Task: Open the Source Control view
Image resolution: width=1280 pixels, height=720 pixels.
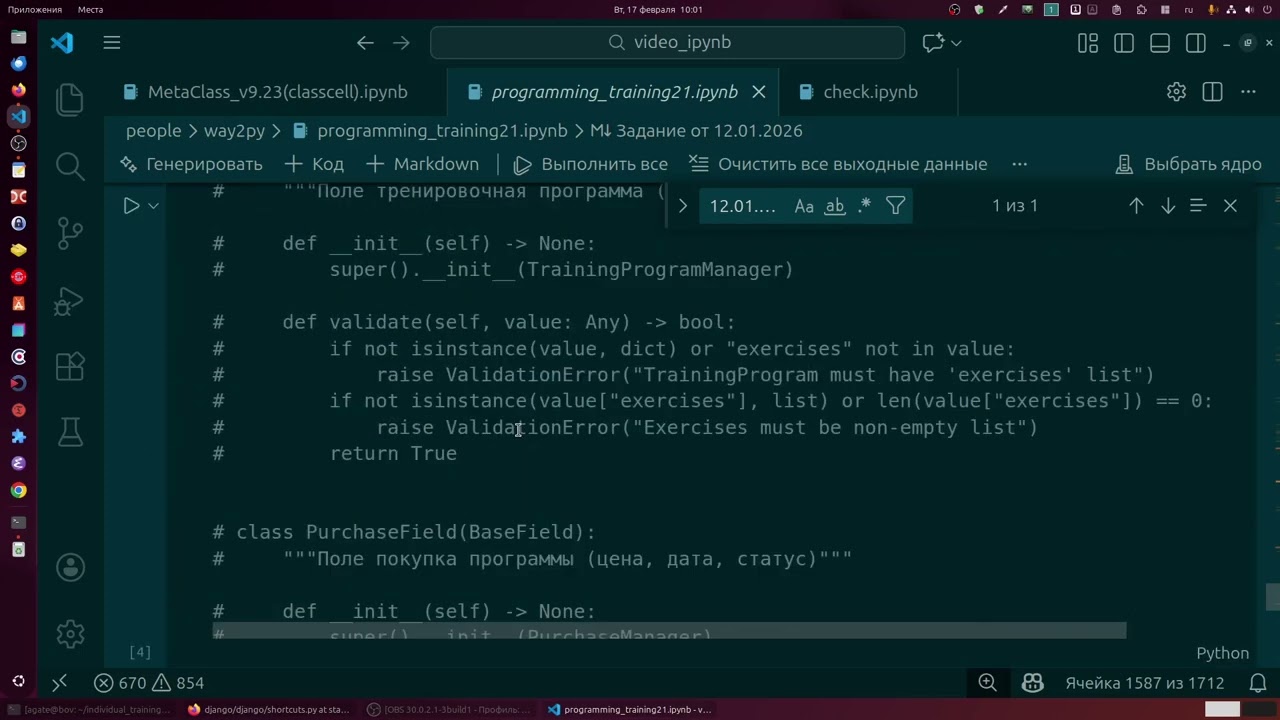Action: pos(70,232)
